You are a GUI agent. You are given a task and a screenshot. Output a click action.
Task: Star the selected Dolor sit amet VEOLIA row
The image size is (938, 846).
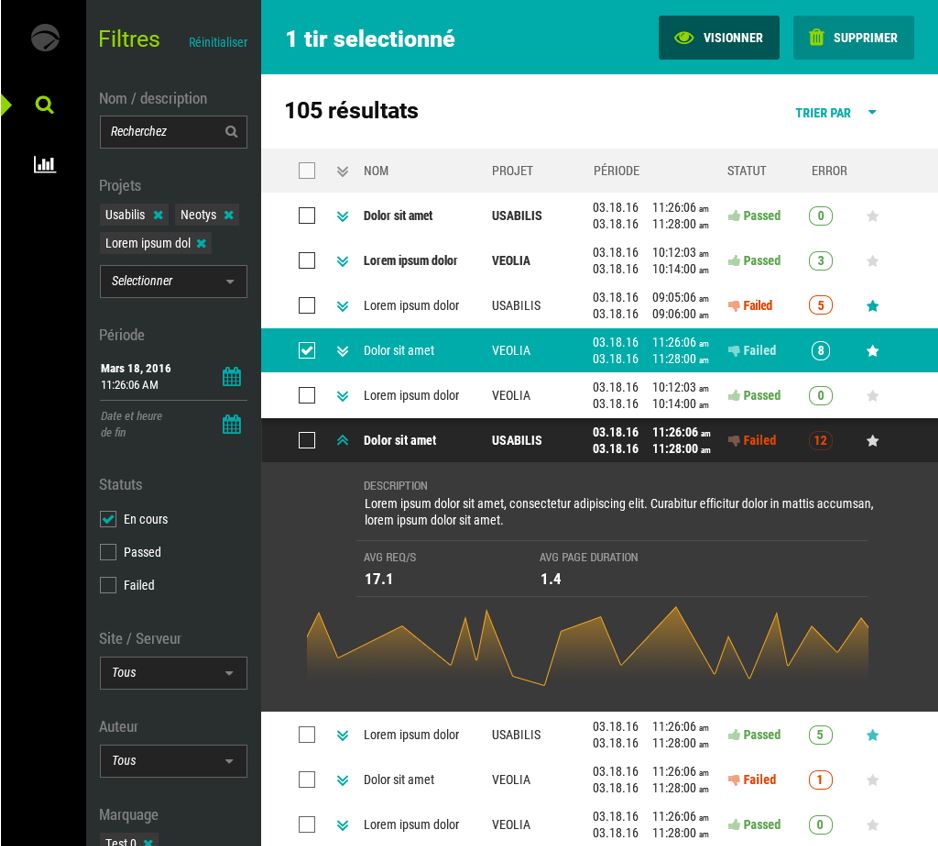click(872, 350)
